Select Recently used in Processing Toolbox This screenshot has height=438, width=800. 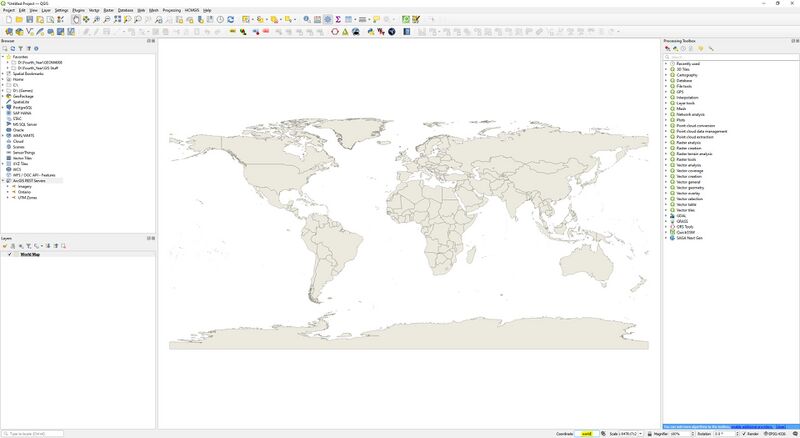click(x=688, y=64)
